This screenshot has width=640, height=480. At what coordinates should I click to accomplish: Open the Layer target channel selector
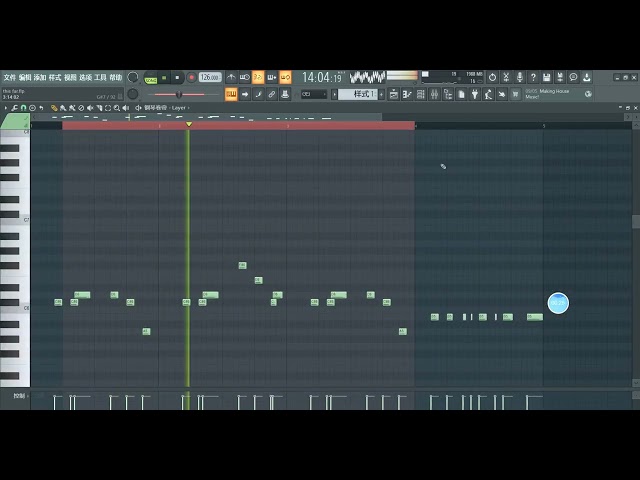point(180,108)
